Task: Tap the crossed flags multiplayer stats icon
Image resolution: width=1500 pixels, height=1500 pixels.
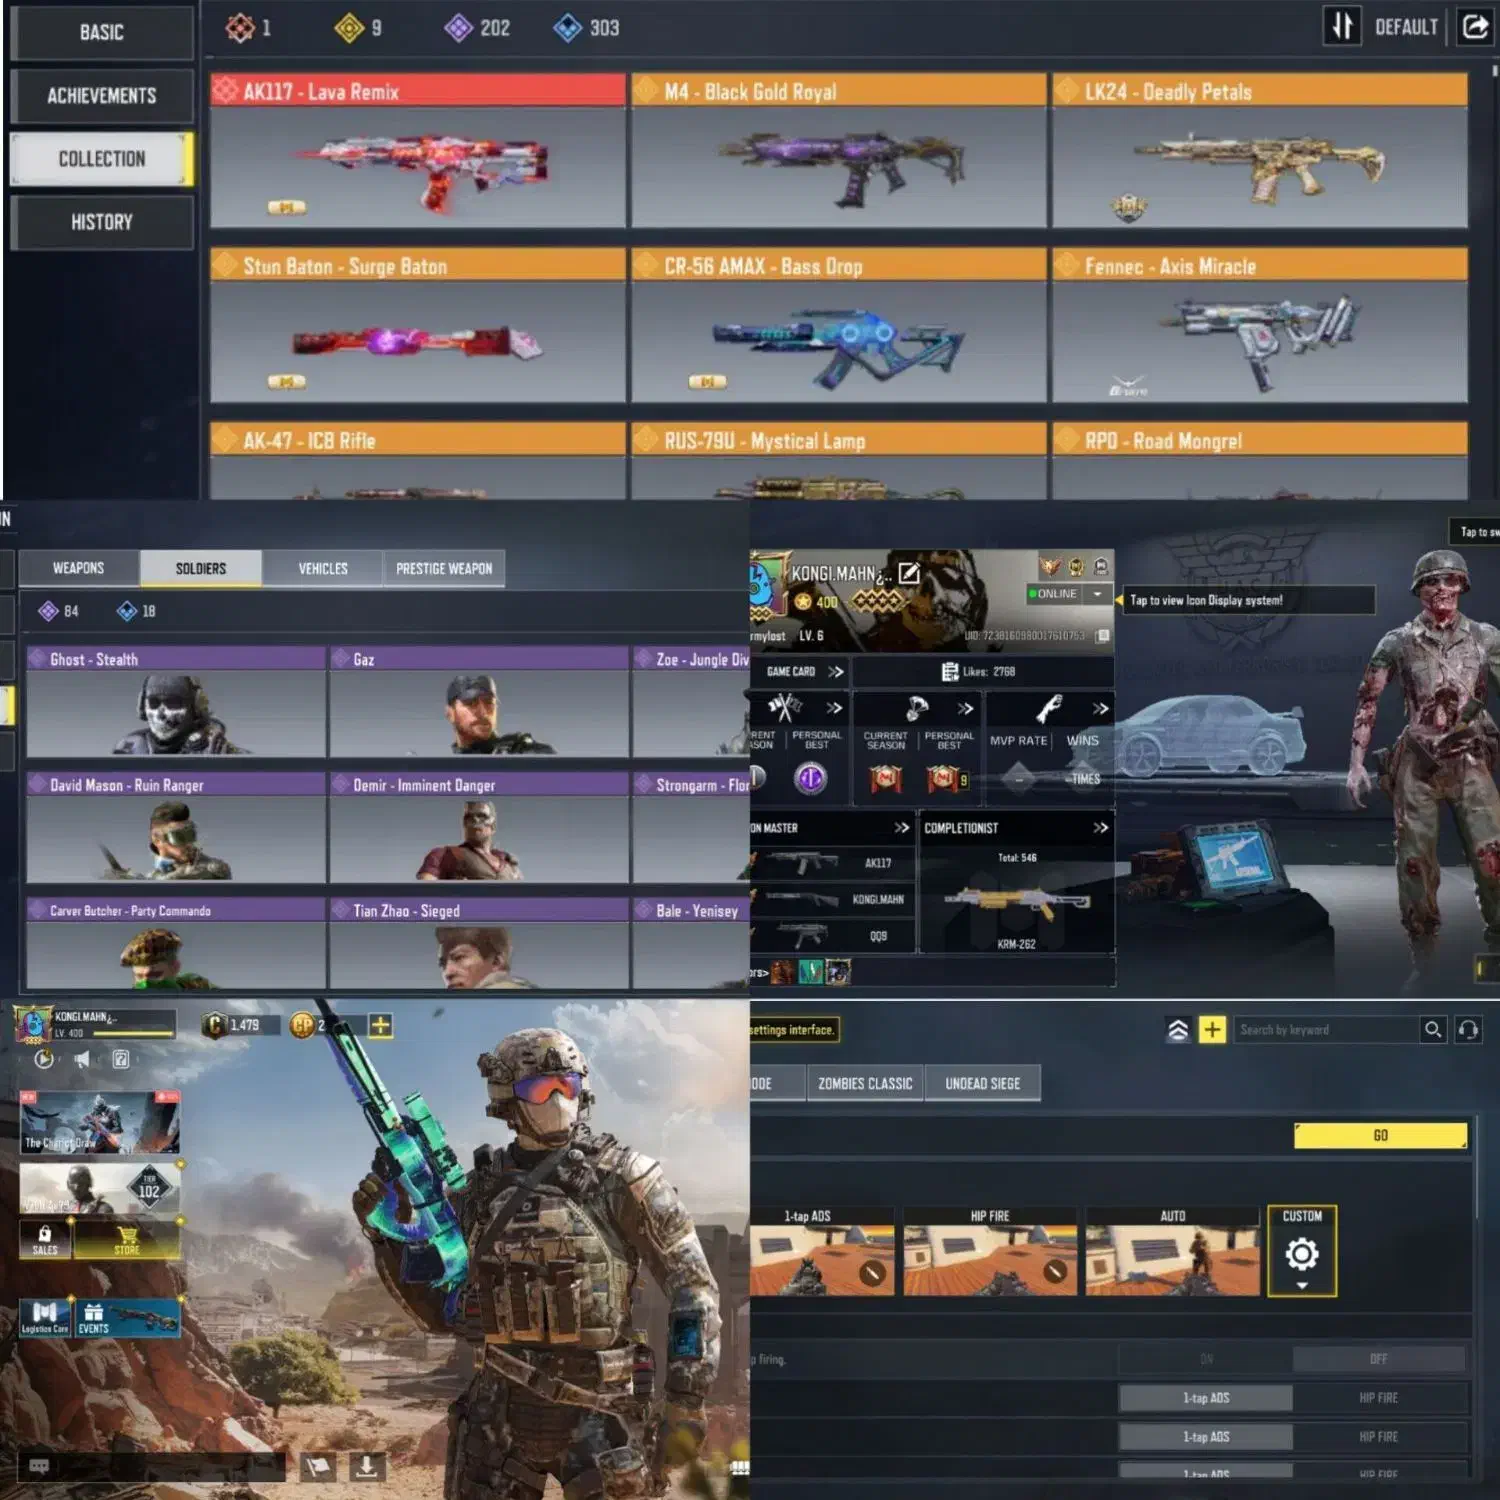Action: [785, 708]
